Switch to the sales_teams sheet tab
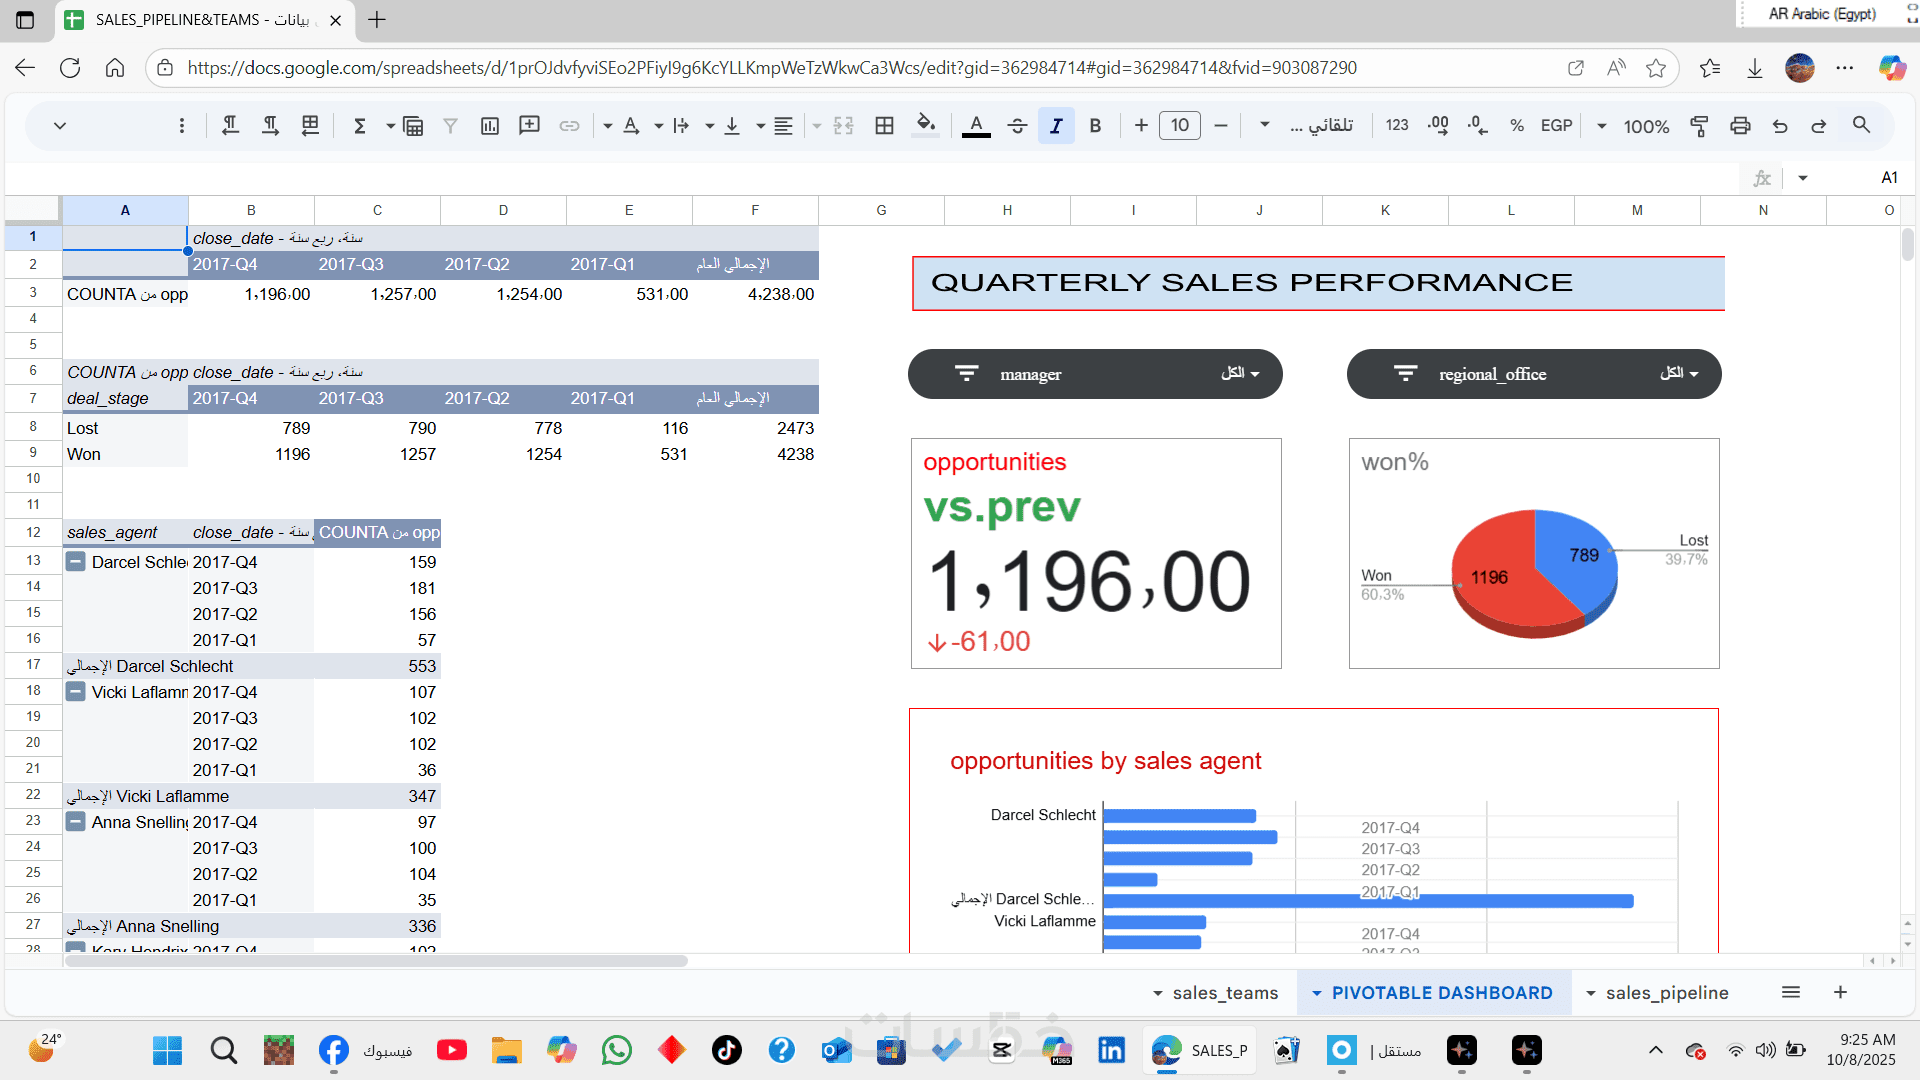 click(x=1224, y=993)
